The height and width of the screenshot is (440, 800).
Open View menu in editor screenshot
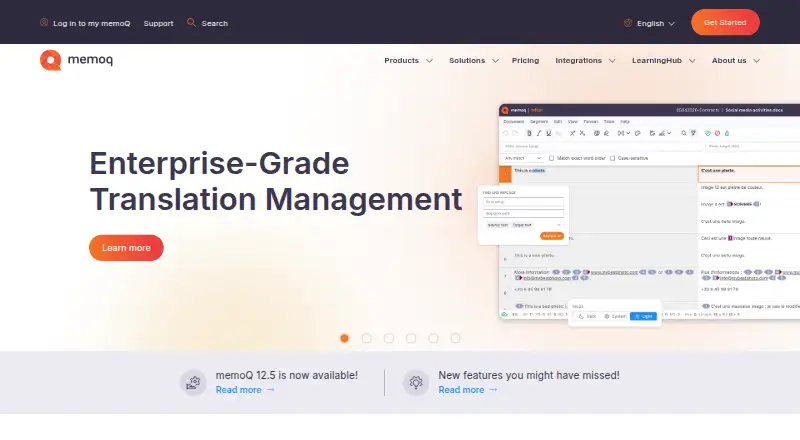tap(573, 121)
